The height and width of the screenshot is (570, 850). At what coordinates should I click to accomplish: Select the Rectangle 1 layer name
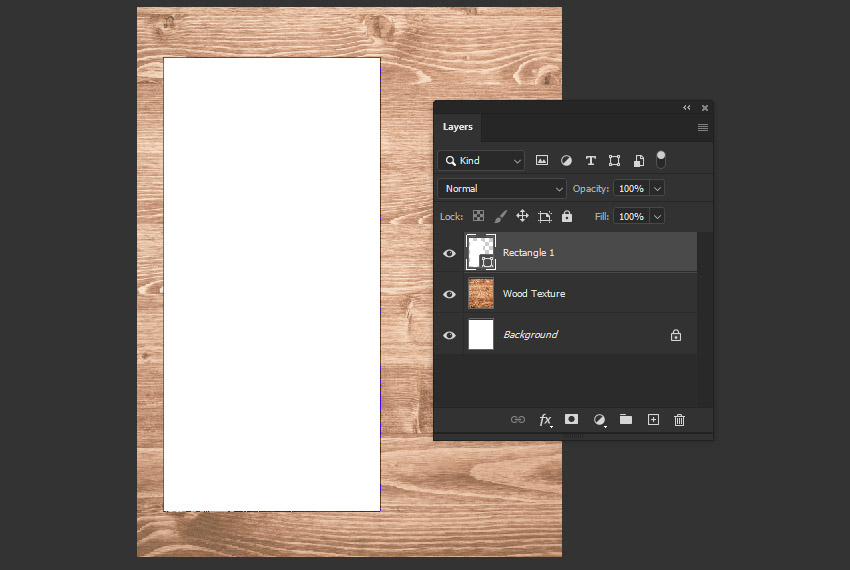(529, 253)
